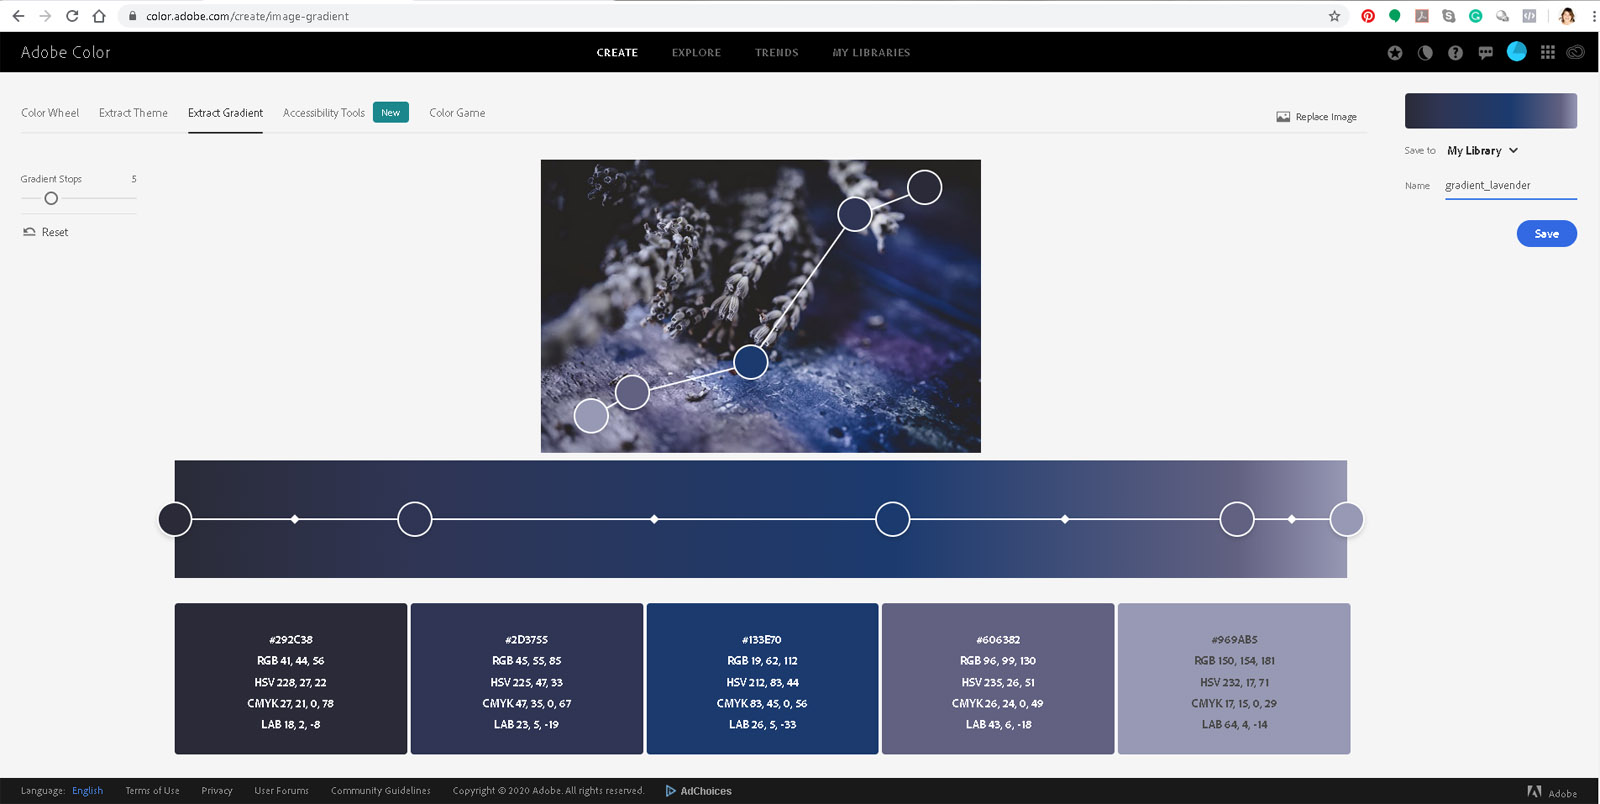Open the Adobe apps grid icon
This screenshot has width=1600, height=804.
(1547, 53)
